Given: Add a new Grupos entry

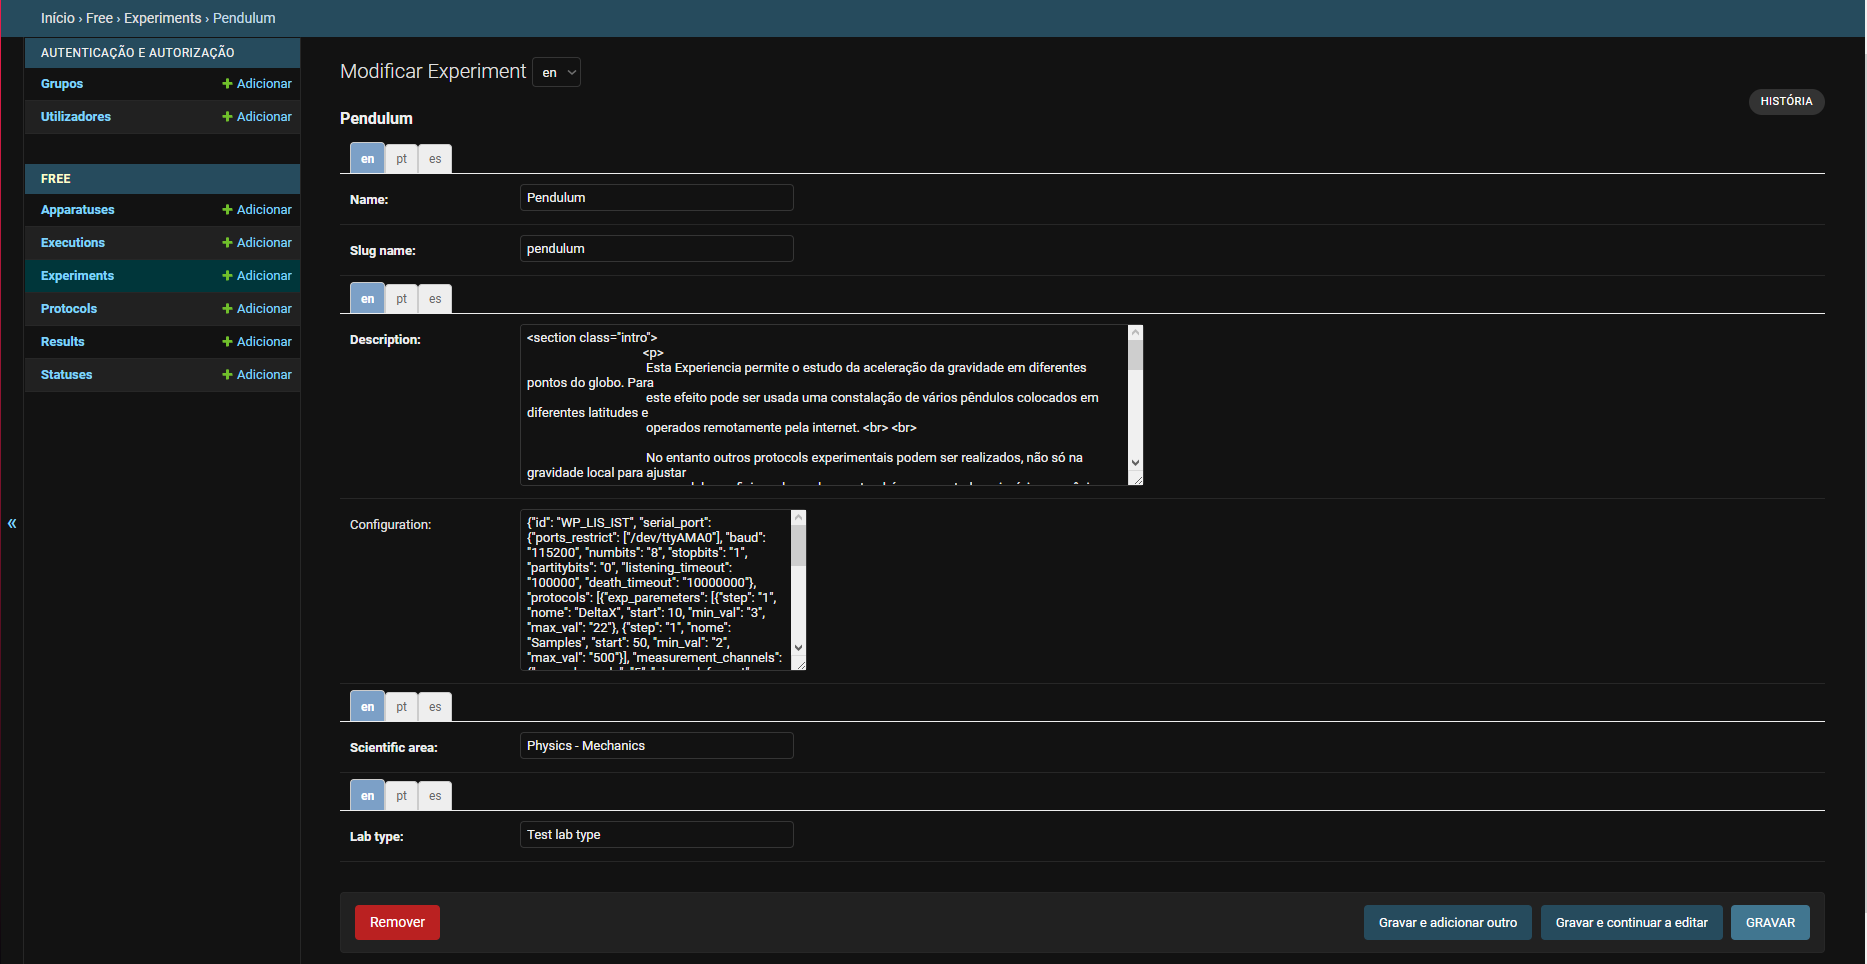Looking at the screenshot, I should pyautogui.click(x=257, y=84).
